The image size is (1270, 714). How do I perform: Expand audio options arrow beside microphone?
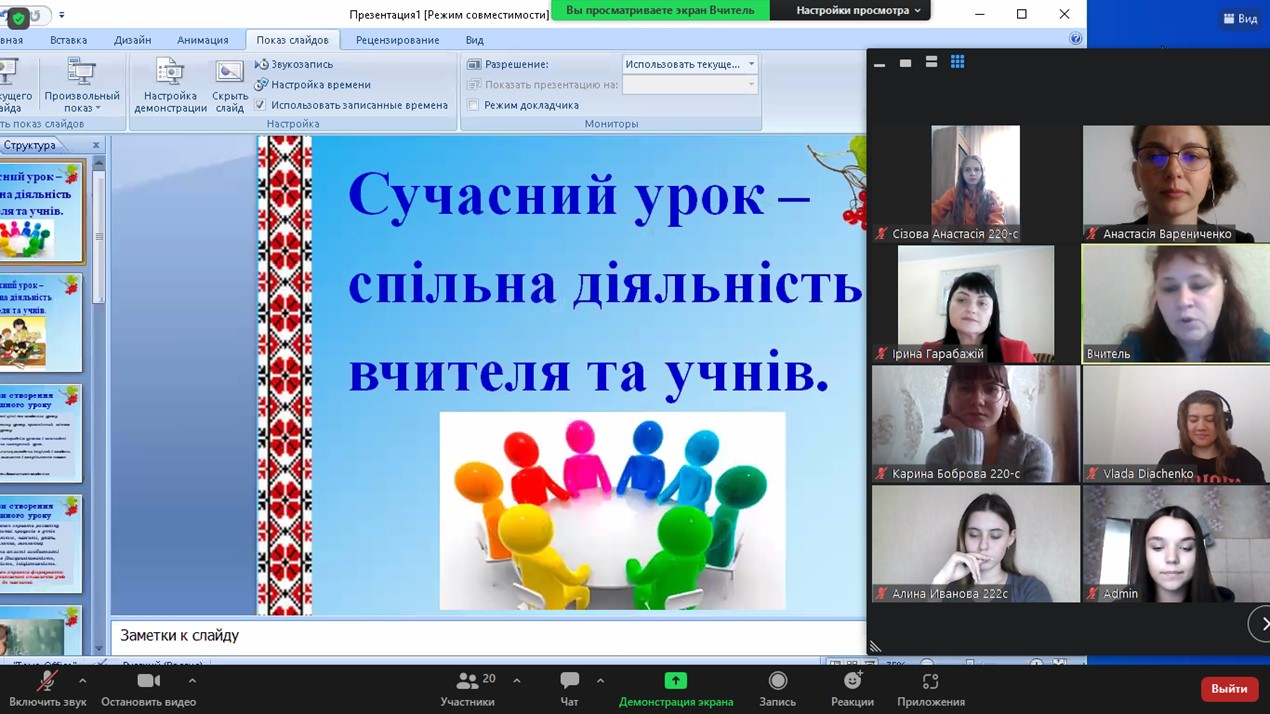82,681
